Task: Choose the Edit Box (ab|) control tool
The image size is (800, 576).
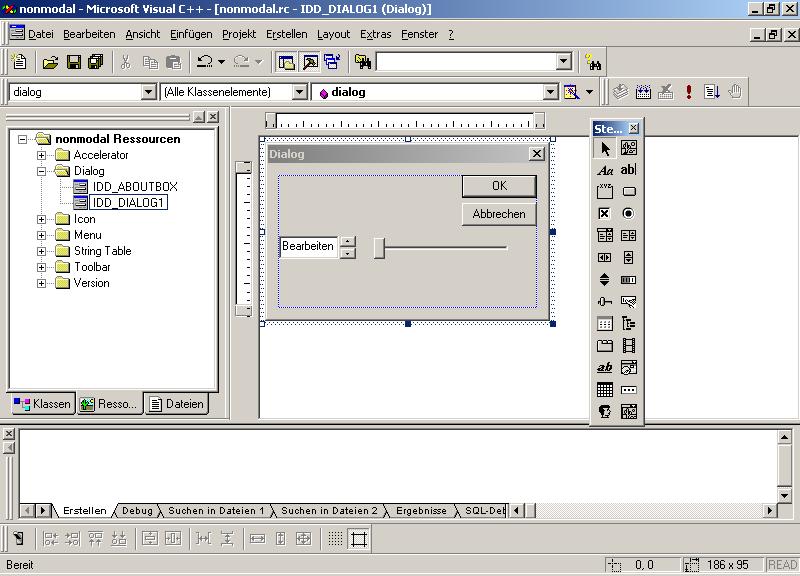Action: (629, 170)
